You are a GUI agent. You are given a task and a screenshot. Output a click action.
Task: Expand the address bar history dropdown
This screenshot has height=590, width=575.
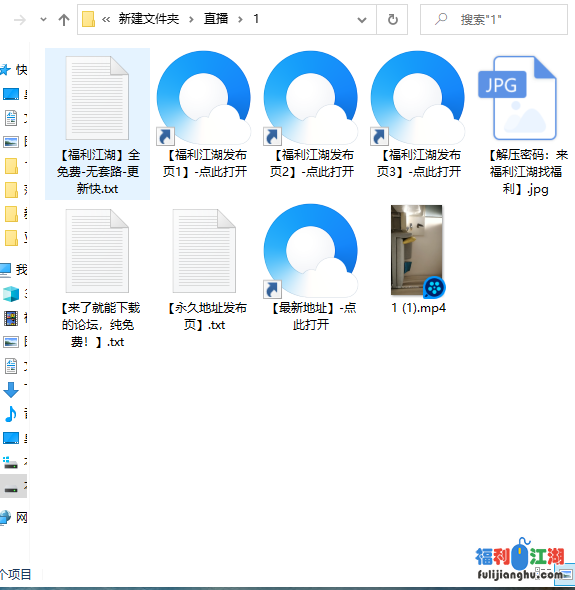(362, 20)
